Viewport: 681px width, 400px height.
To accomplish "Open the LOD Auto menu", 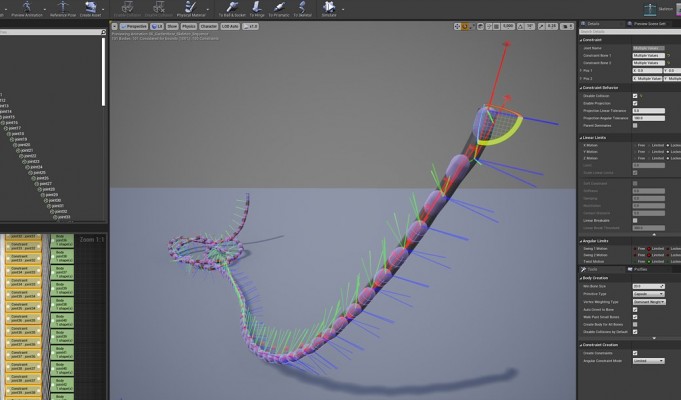I will tap(230, 26).
